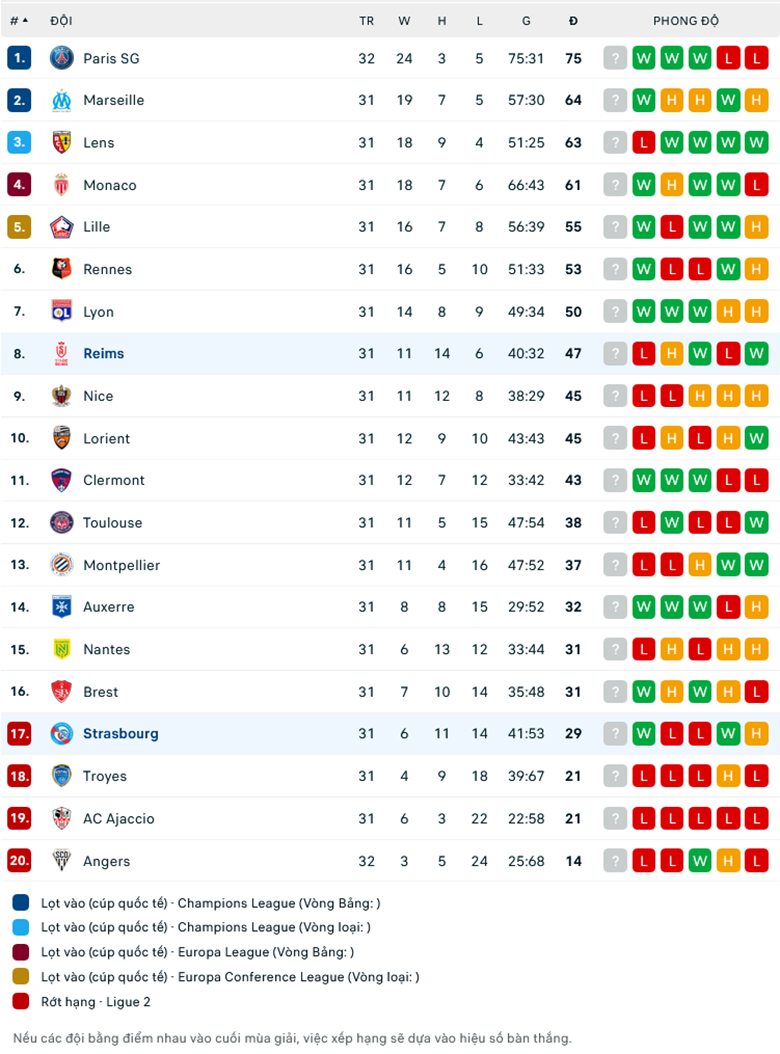Click the Angers question mark form badge
This screenshot has height=1054, width=780.
coord(615,861)
